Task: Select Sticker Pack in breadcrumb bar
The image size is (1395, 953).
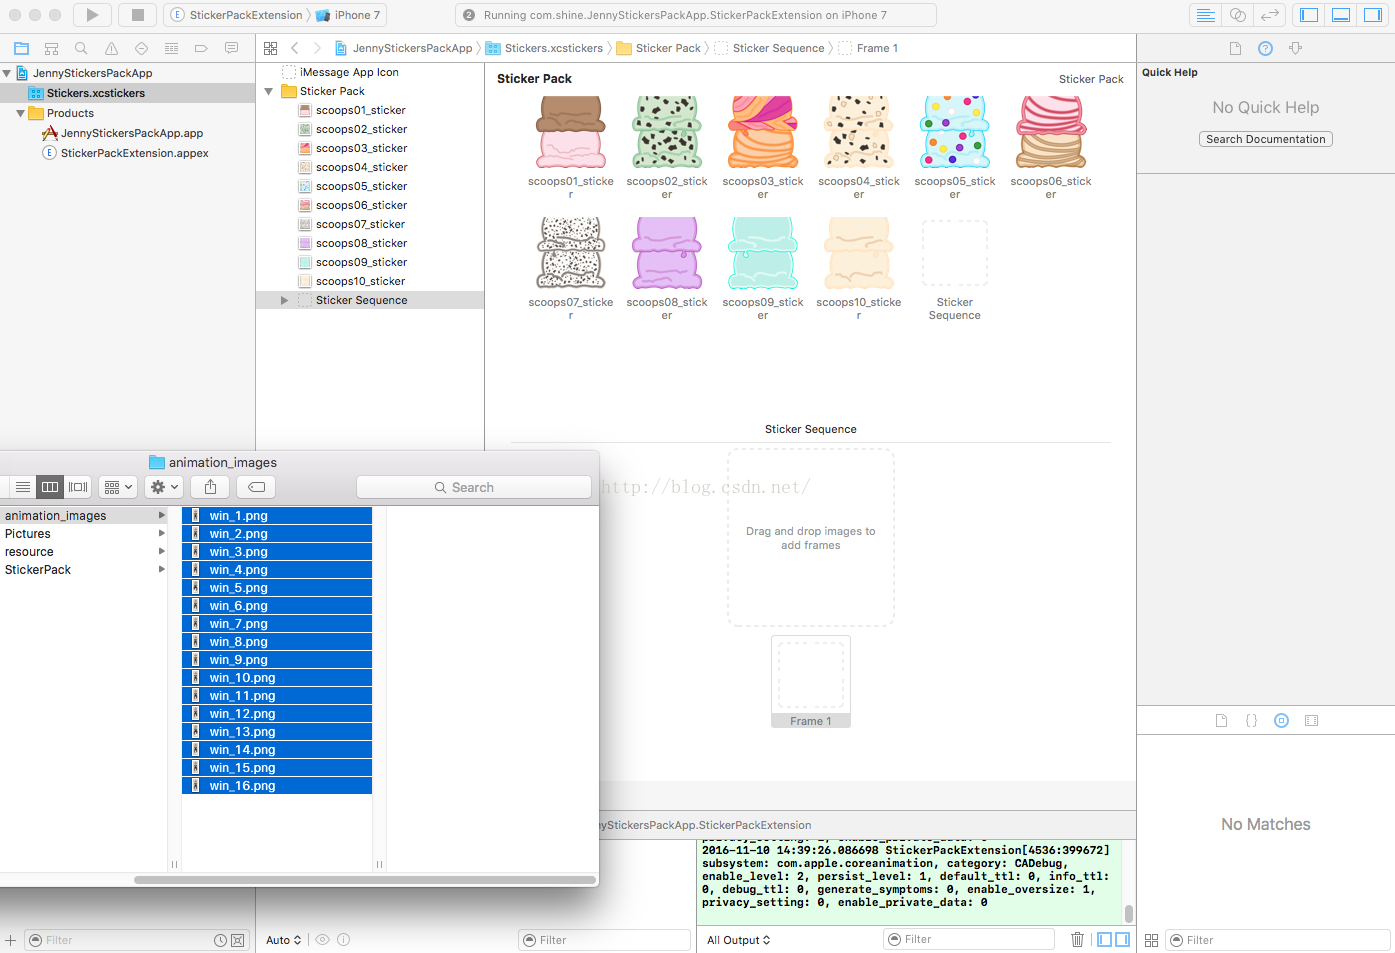Action: (x=667, y=48)
